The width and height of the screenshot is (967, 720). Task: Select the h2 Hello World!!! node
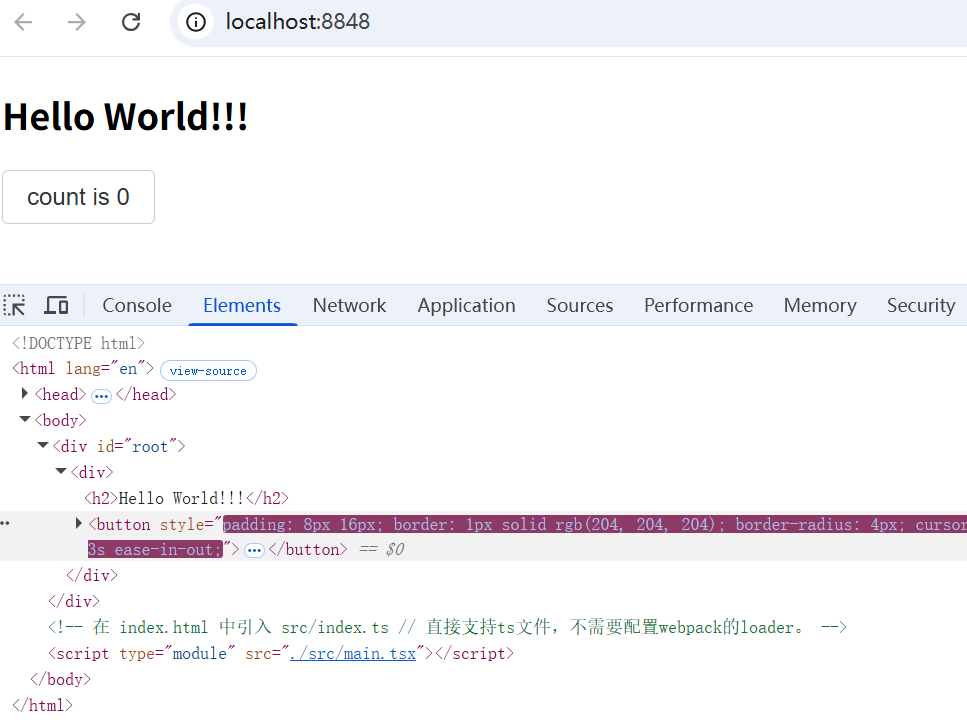click(186, 499)
